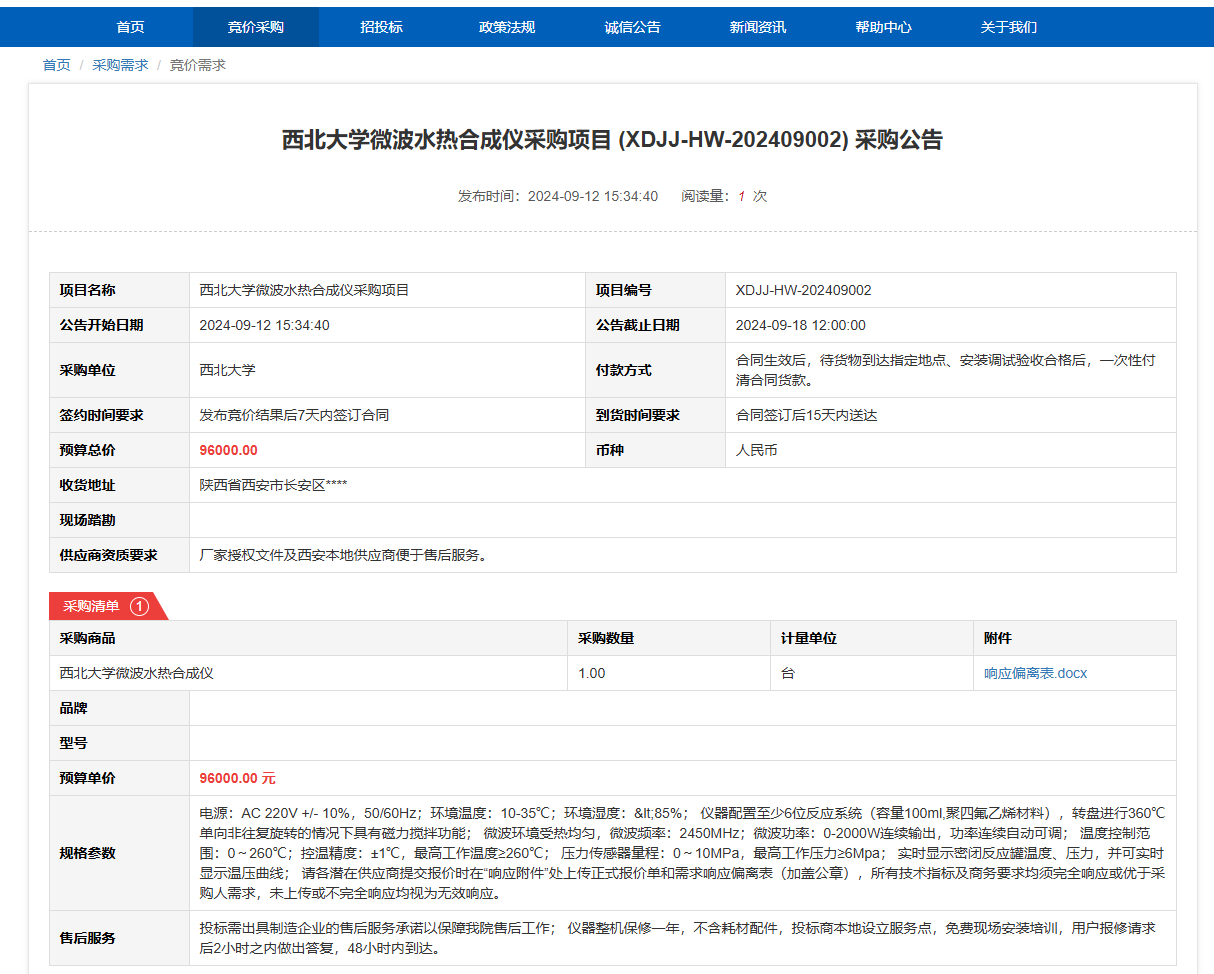This screenshot has width=1214, height=974.
Task: Open 新闻资讯 from the navigation bar
Action: pos(758,27)
